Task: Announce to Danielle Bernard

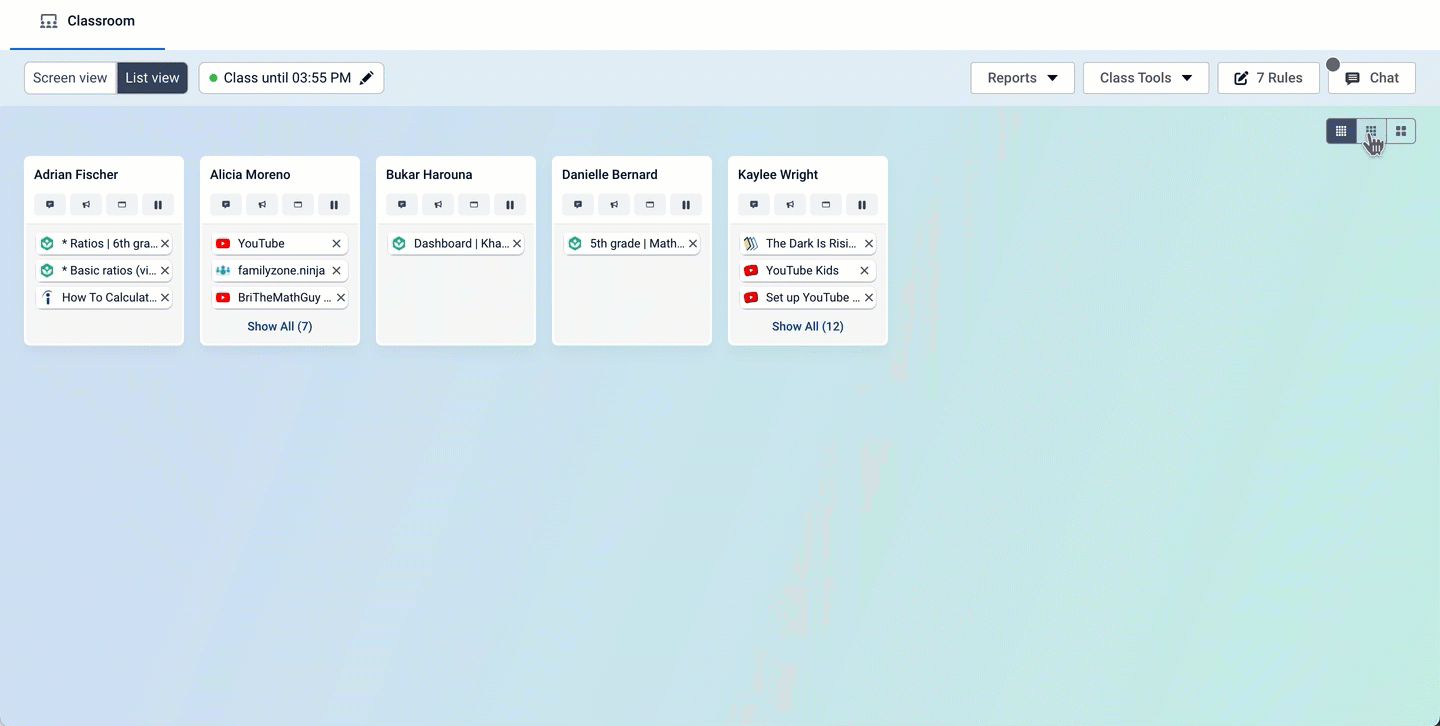Action: [x=614, y=205]
